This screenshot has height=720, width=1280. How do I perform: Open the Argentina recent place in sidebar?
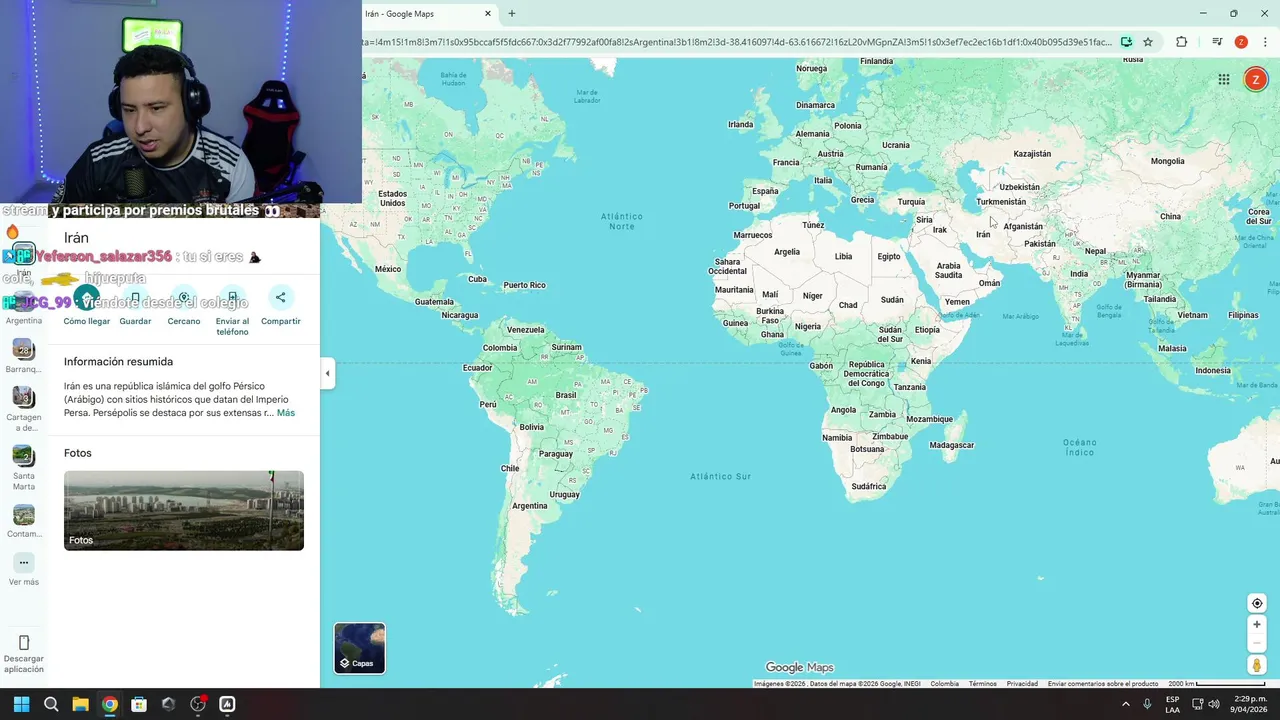24,306
